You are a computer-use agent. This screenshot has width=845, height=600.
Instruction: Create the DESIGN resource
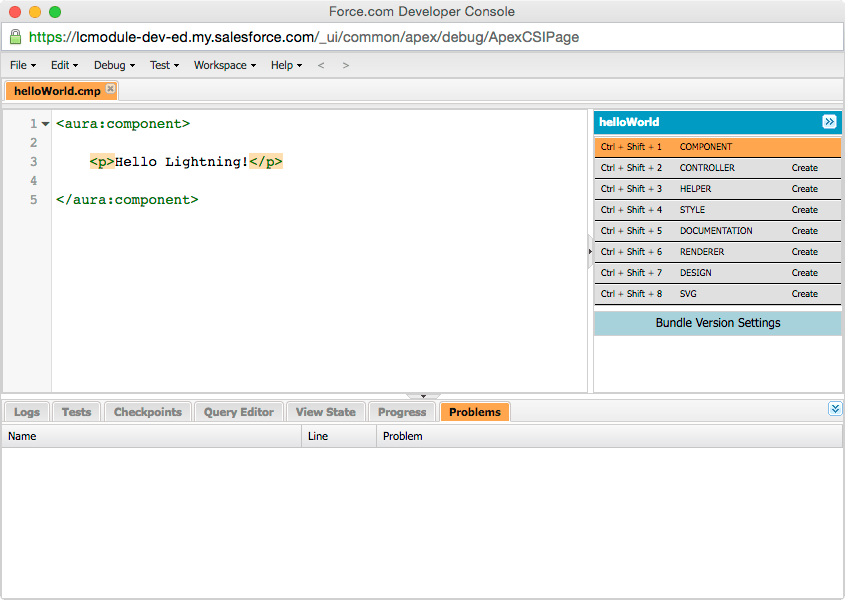pos(805,273)
